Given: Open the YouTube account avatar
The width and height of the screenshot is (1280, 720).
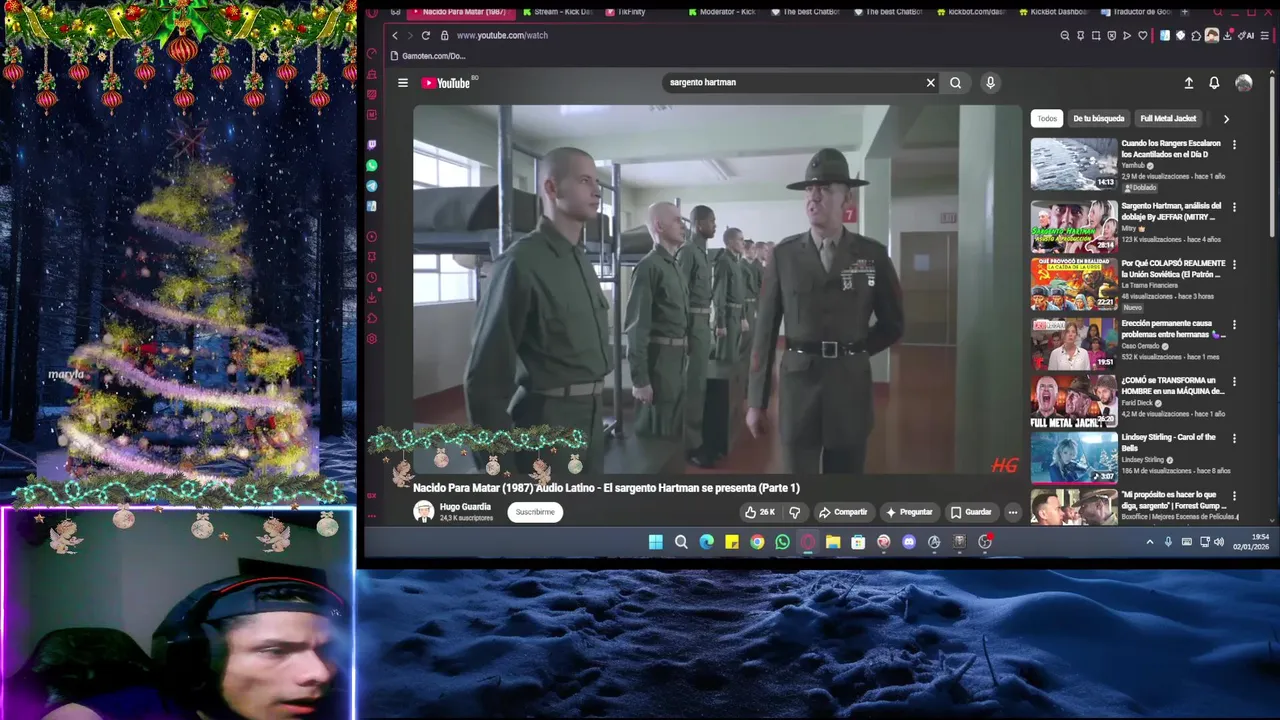Looking at the screenshot, I should click(1244, 83).
